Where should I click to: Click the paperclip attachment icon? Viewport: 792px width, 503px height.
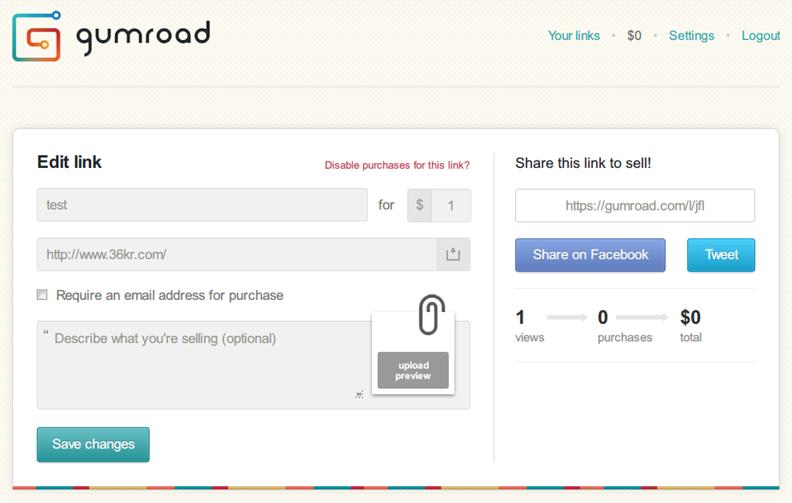(x=431, y=314)
